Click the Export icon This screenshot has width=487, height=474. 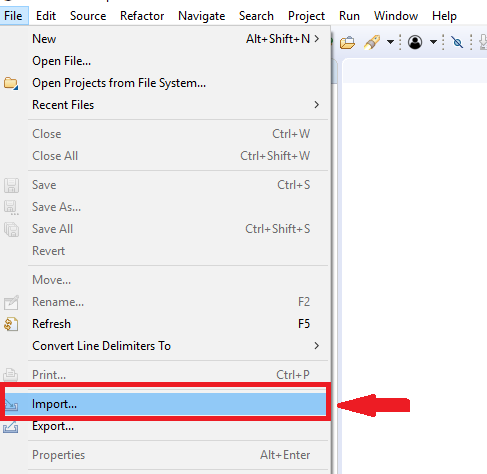pos(11,427)
